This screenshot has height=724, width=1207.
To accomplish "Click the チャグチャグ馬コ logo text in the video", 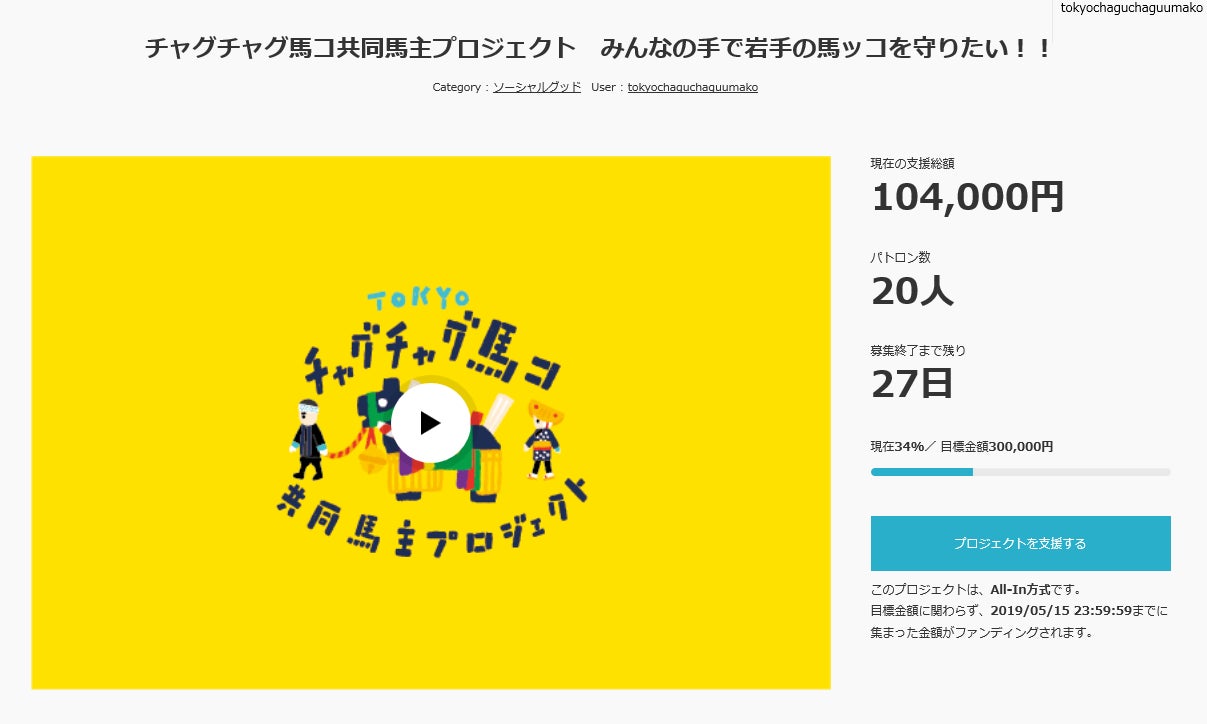I will pyautogui.click(x=430, y=350).
